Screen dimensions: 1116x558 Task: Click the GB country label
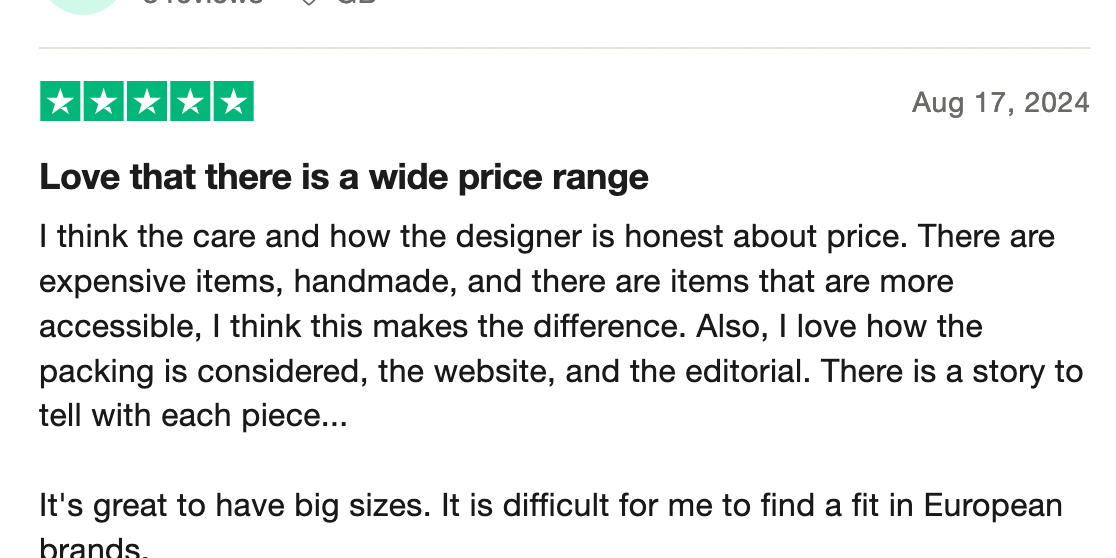pyautogui.click(x=354, y=3)
